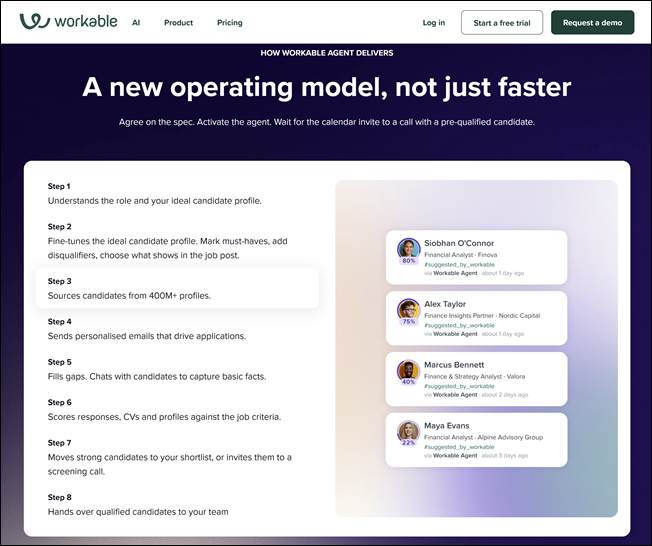652x546 pixels.
Task: Click 'Finance Insights Partner · Nordic Capital' text
Action: (482, 316)
